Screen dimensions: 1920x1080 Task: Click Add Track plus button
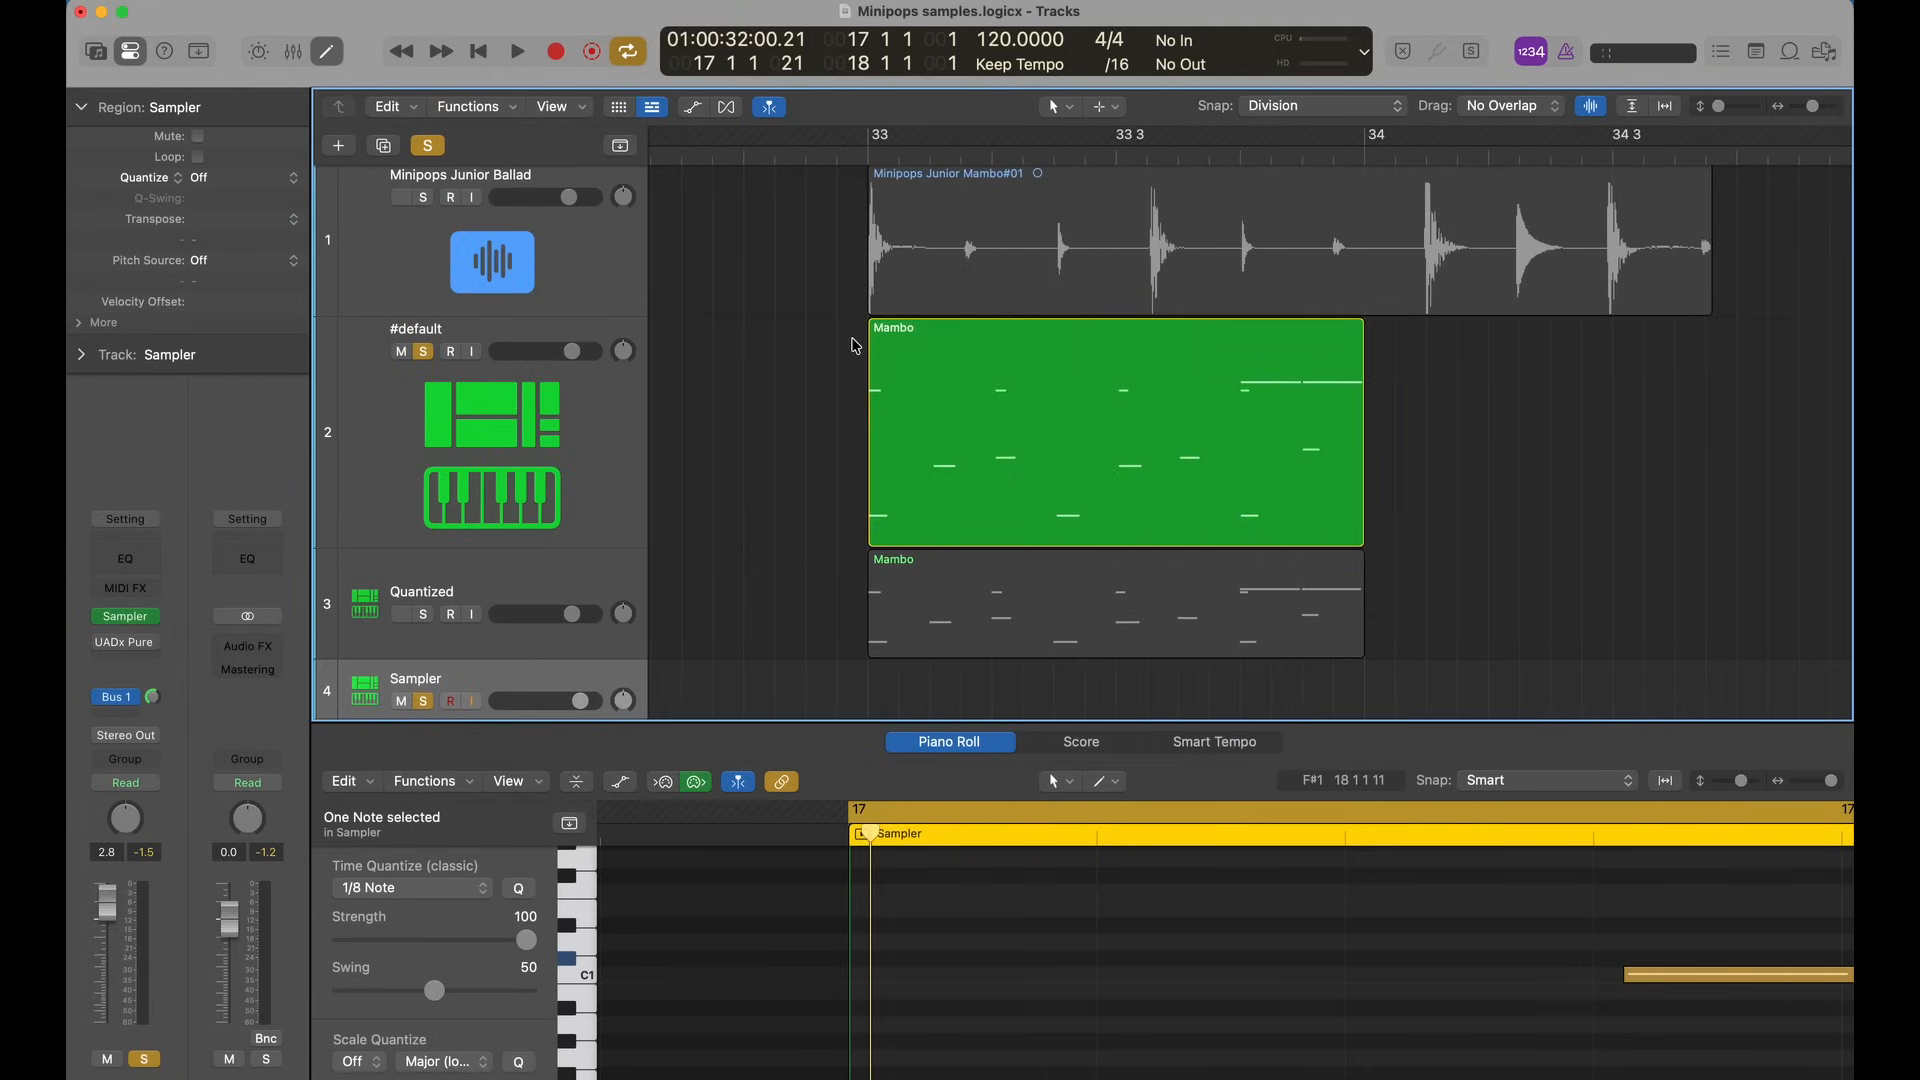point(338,146)
